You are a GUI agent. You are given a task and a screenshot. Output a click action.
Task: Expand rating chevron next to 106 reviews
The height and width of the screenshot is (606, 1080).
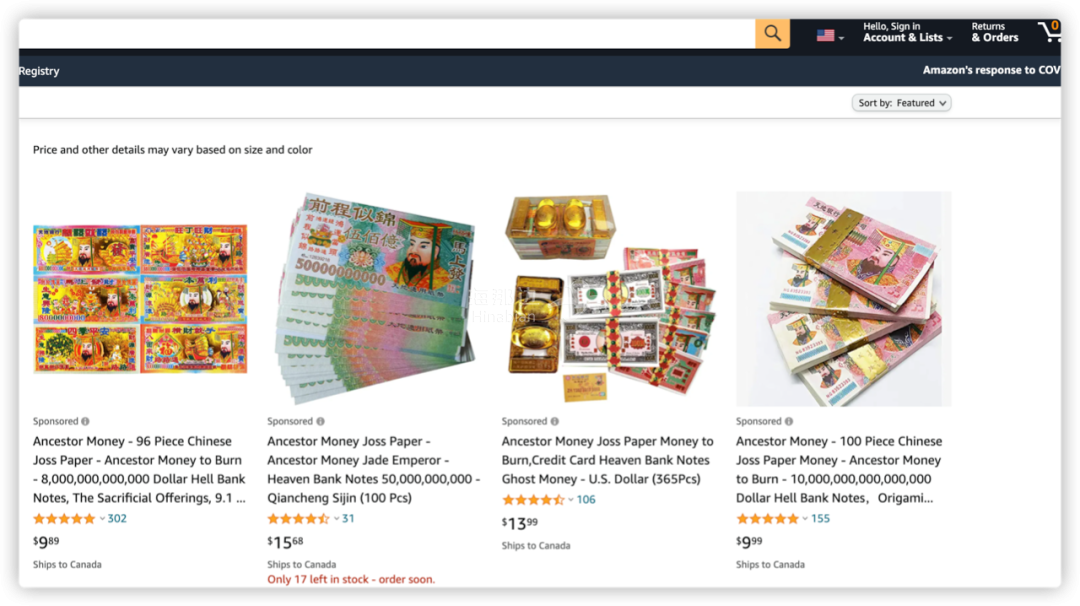(570, 500)
